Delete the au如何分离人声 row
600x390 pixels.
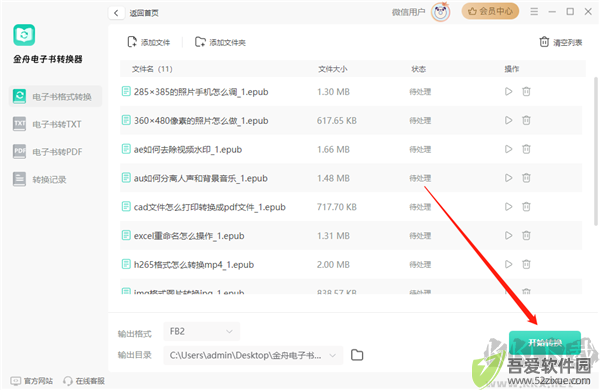tap(527, 178)
